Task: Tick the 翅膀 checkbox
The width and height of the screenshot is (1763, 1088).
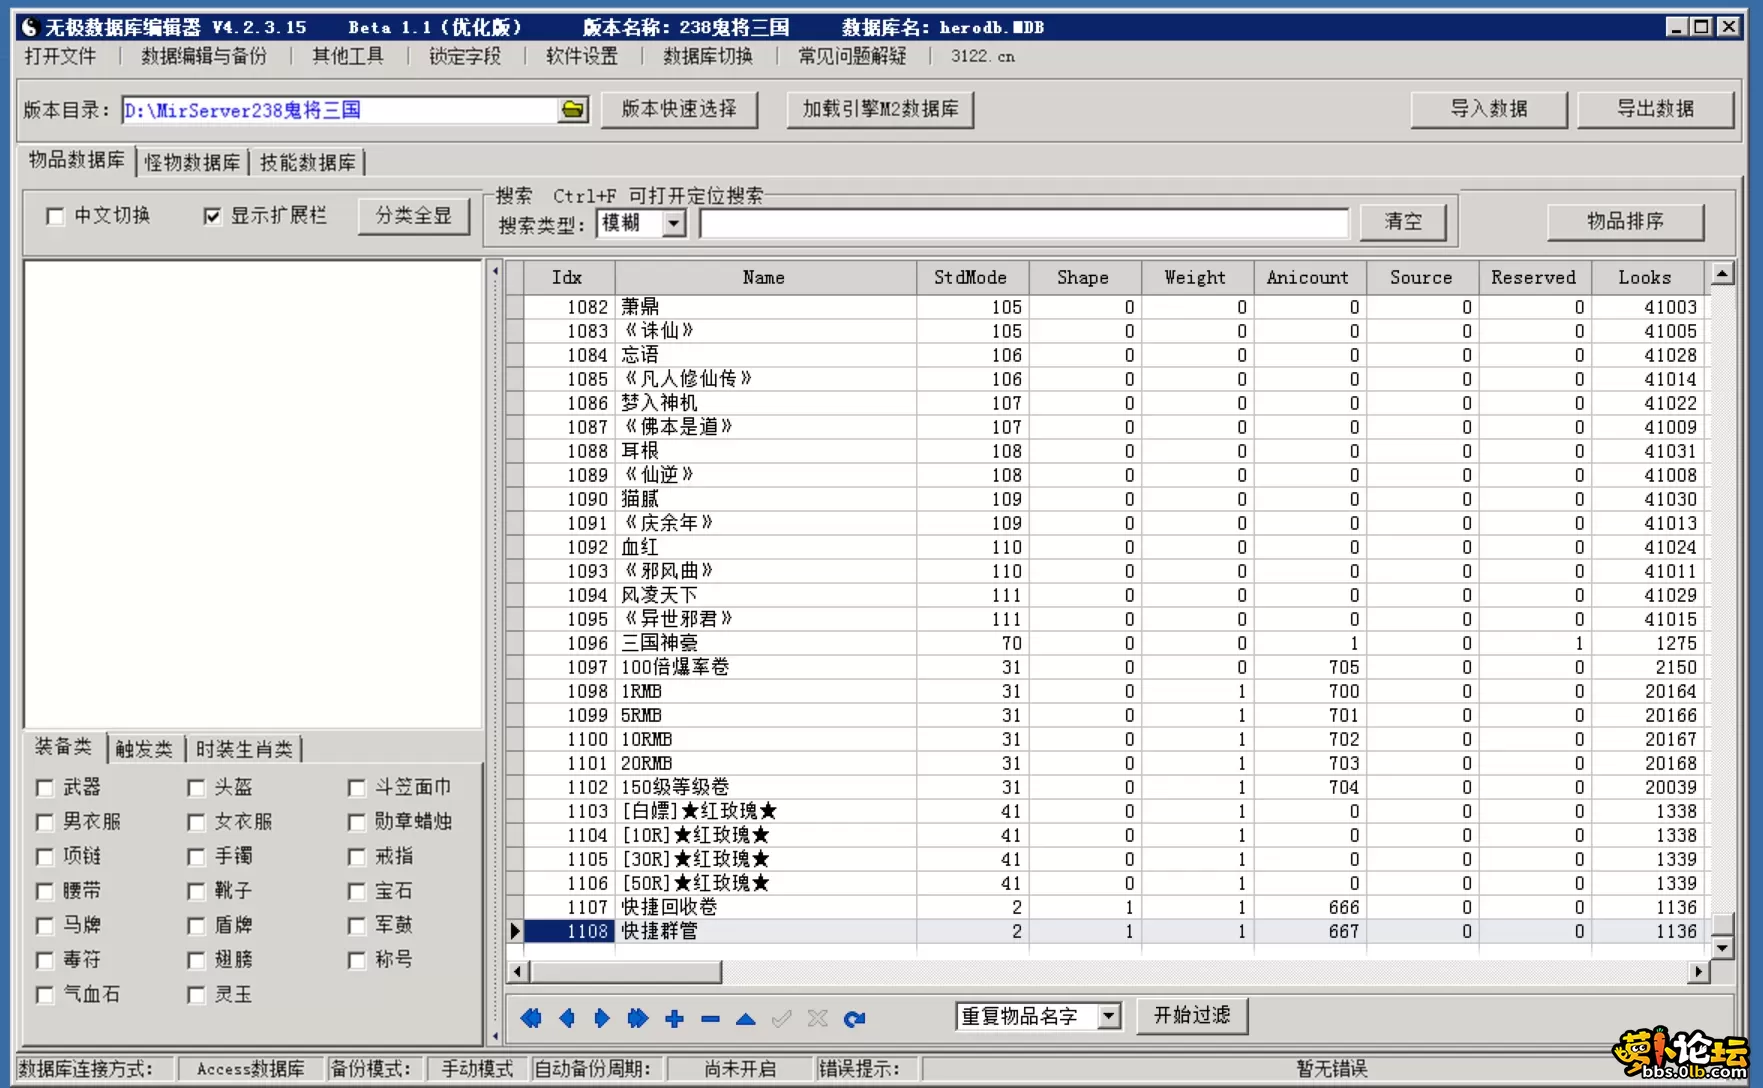Action: pyautogui.click(x=196, y=960)
